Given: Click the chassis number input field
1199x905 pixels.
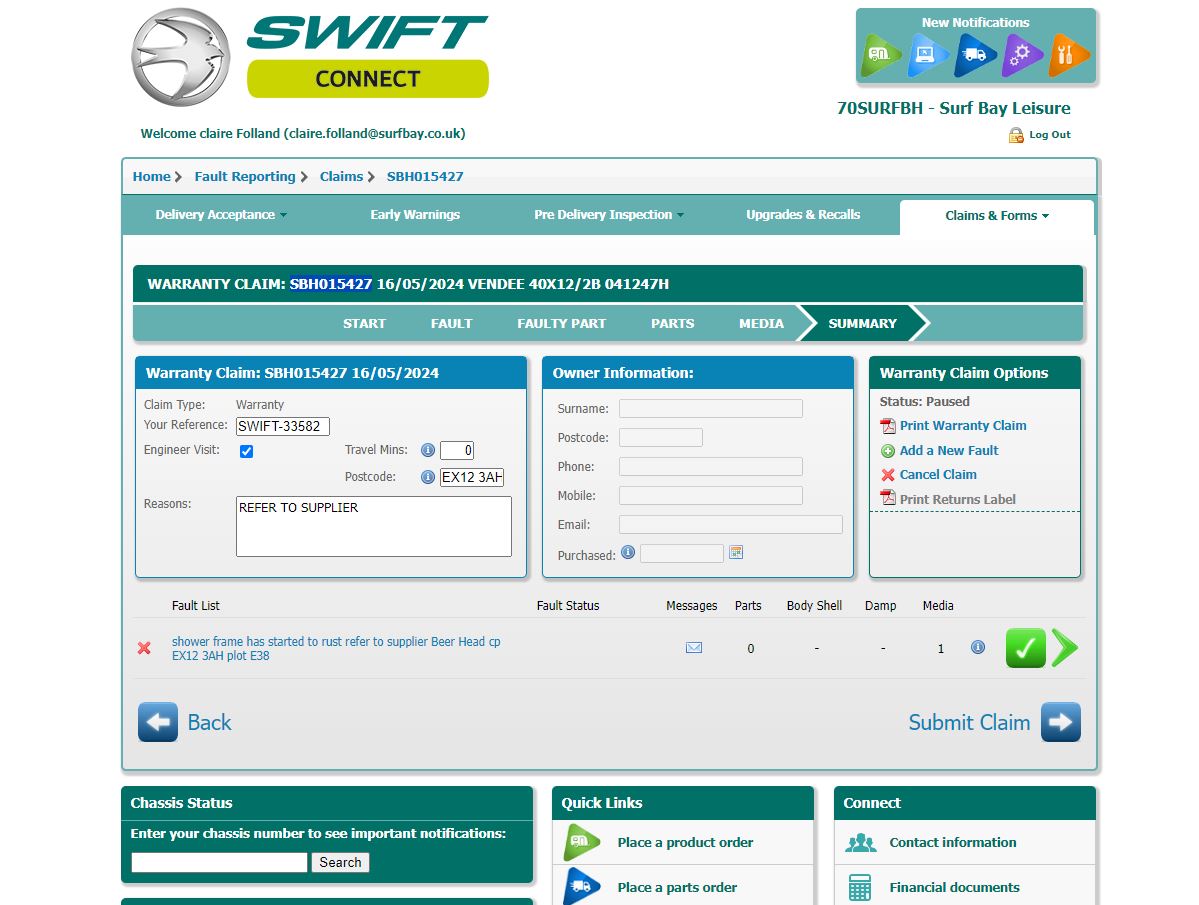Looking at the screenshot, I should (x=219, y=862).
